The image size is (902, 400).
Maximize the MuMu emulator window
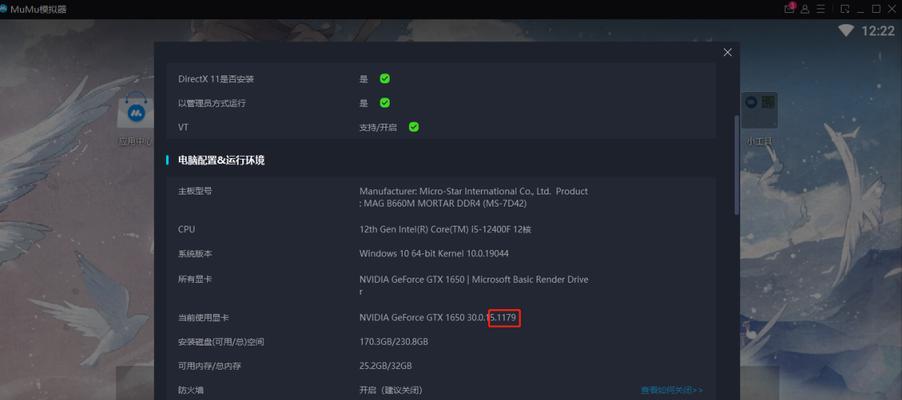[876, 9]
